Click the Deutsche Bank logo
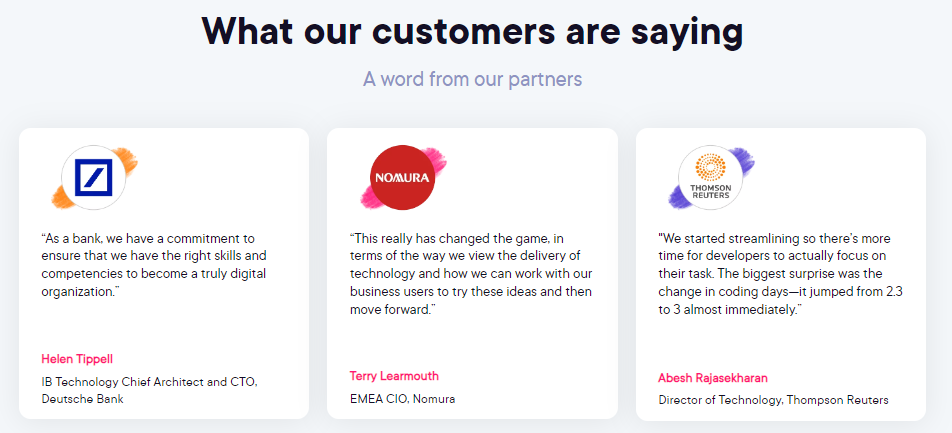952x433 pixels. [x=94, y=178]
